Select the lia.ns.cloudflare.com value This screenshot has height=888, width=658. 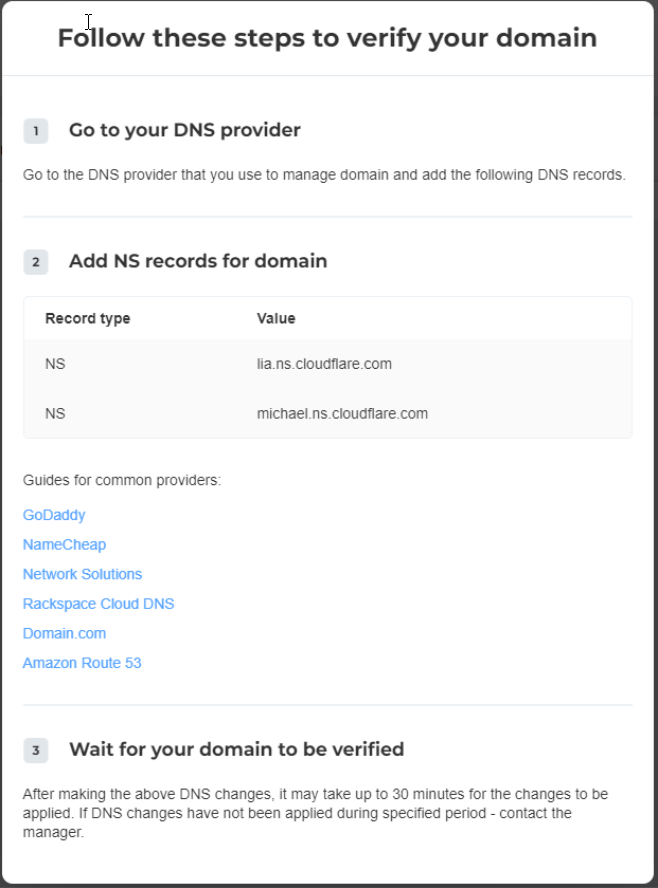(324, 364)
